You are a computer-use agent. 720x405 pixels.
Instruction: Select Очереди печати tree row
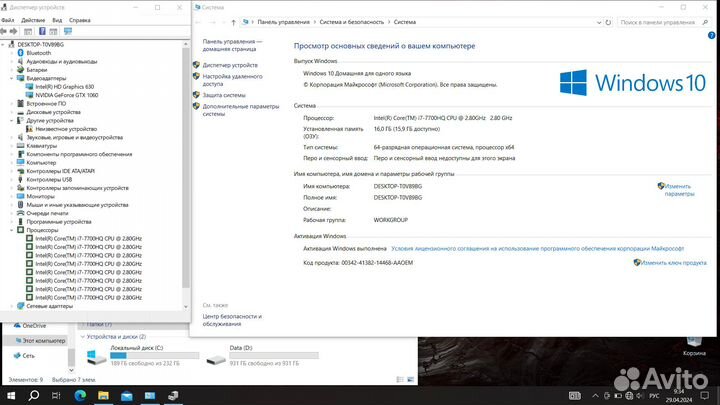[47, 214]
